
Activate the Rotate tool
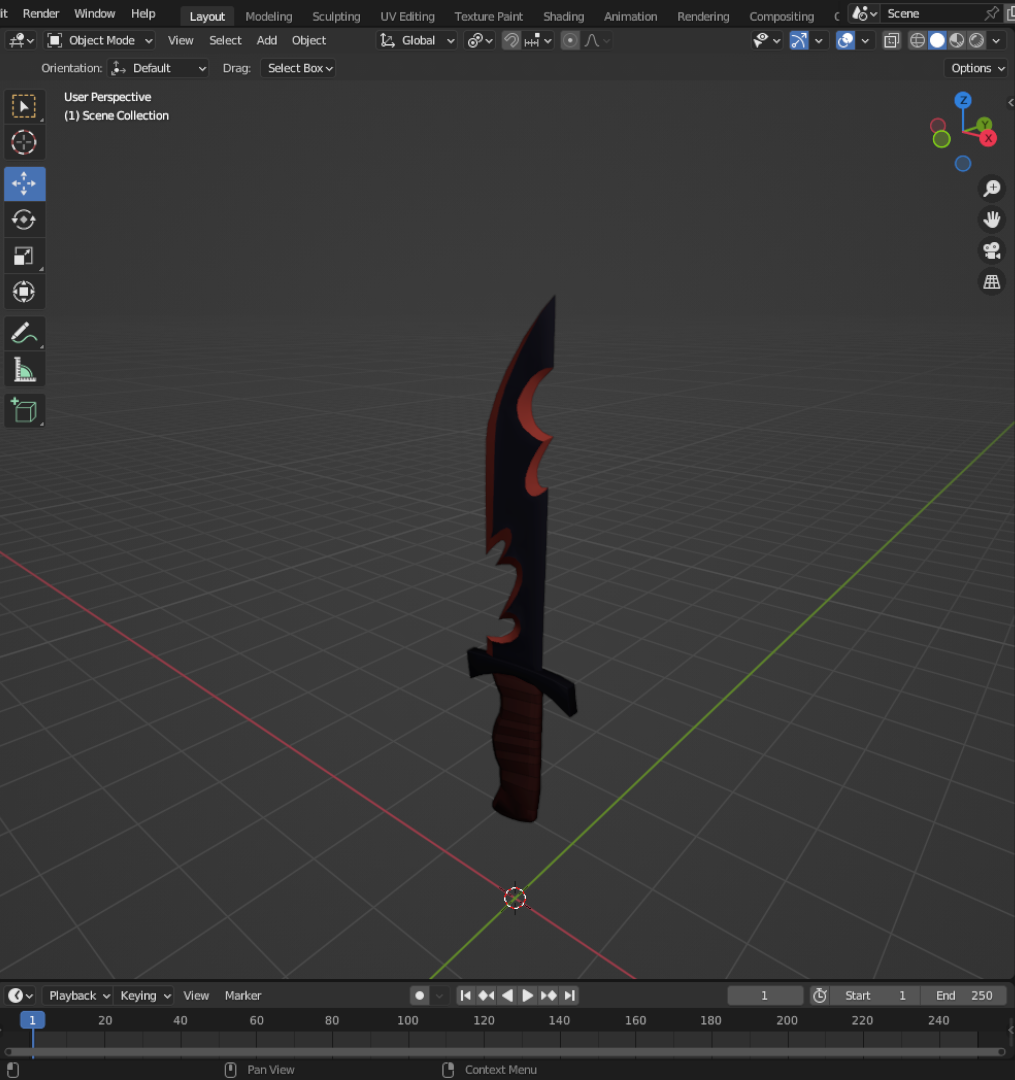click(24, 220)
